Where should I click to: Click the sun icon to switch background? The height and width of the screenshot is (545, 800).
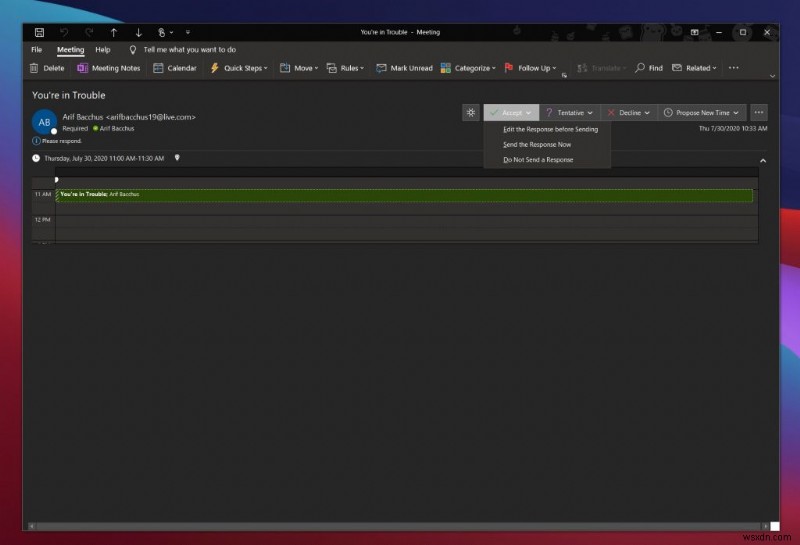pos(471,113)
